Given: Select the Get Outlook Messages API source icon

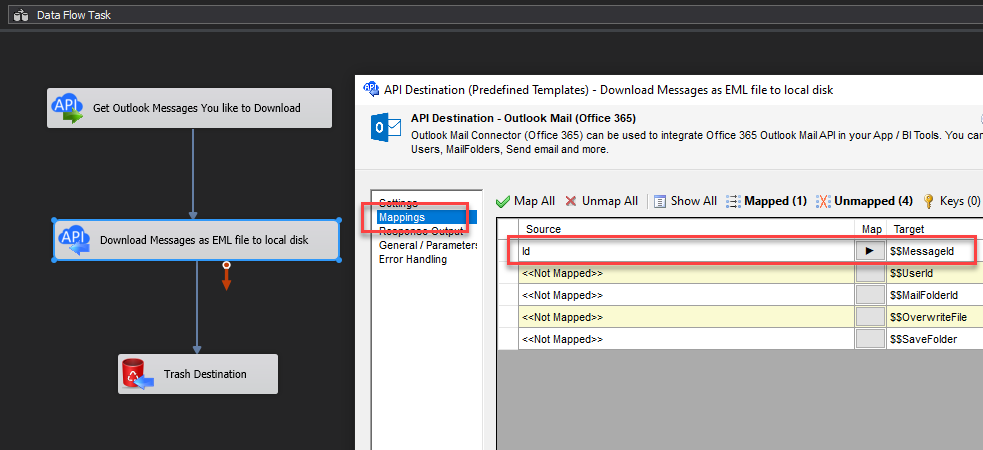Looking at the screenshot, I should [x=68, y=108].
